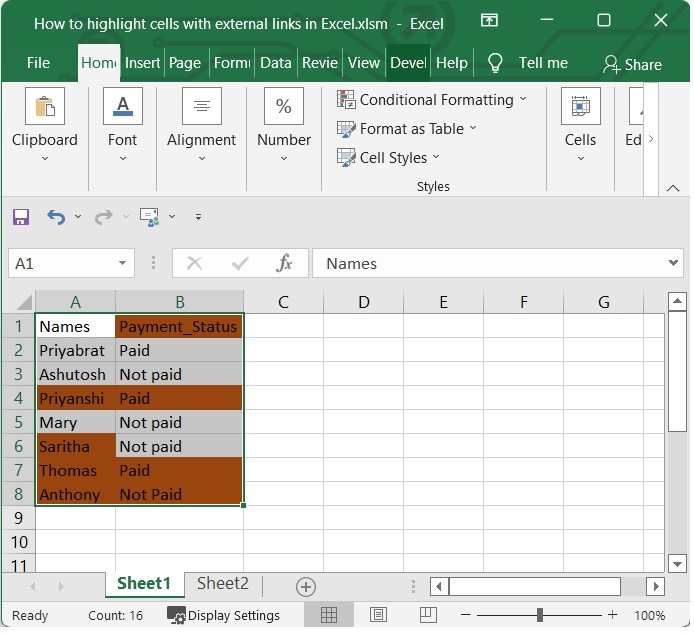Open the Name Box dropdown arrow

[123, 264]
